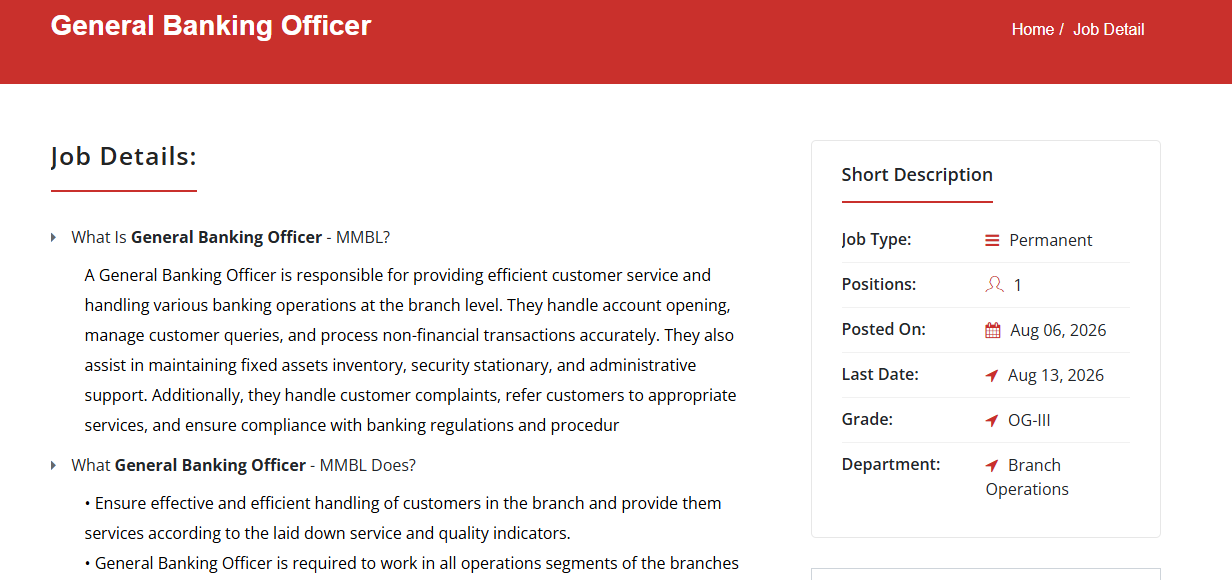
Task: Click the Job Details heading
Action: pos(124,156)
